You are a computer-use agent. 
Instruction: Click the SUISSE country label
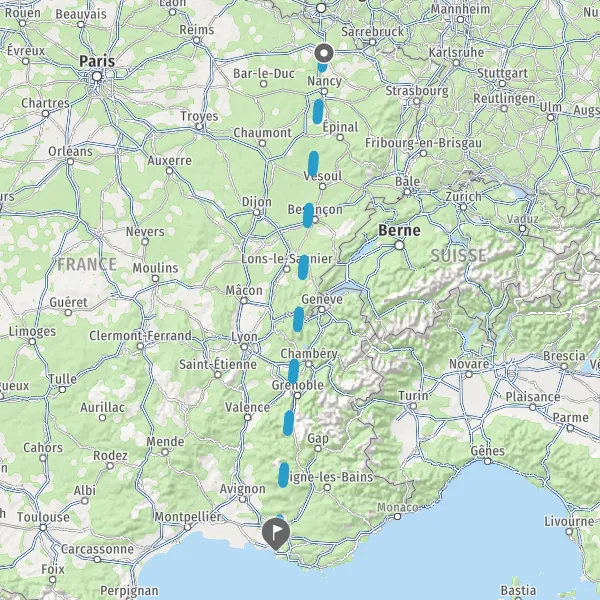tap(458, 256)
